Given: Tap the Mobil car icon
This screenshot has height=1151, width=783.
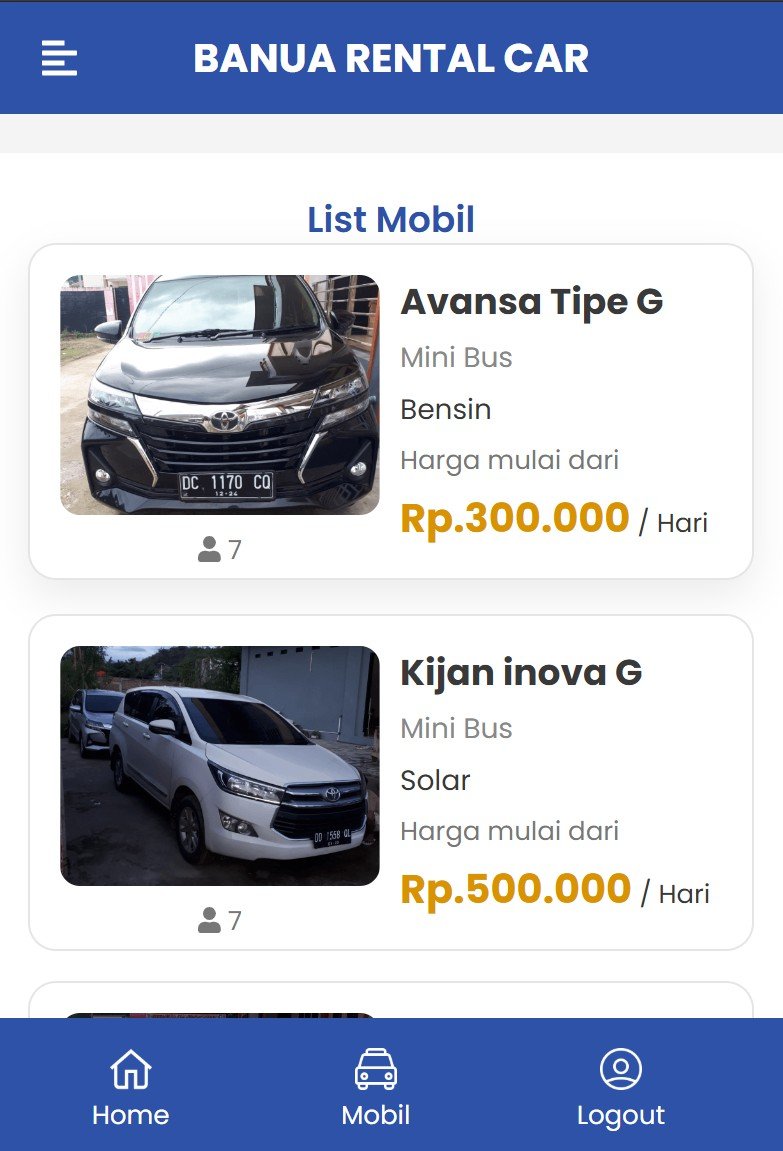Looking at the screenshot, I should click(x=376, y=1069).
